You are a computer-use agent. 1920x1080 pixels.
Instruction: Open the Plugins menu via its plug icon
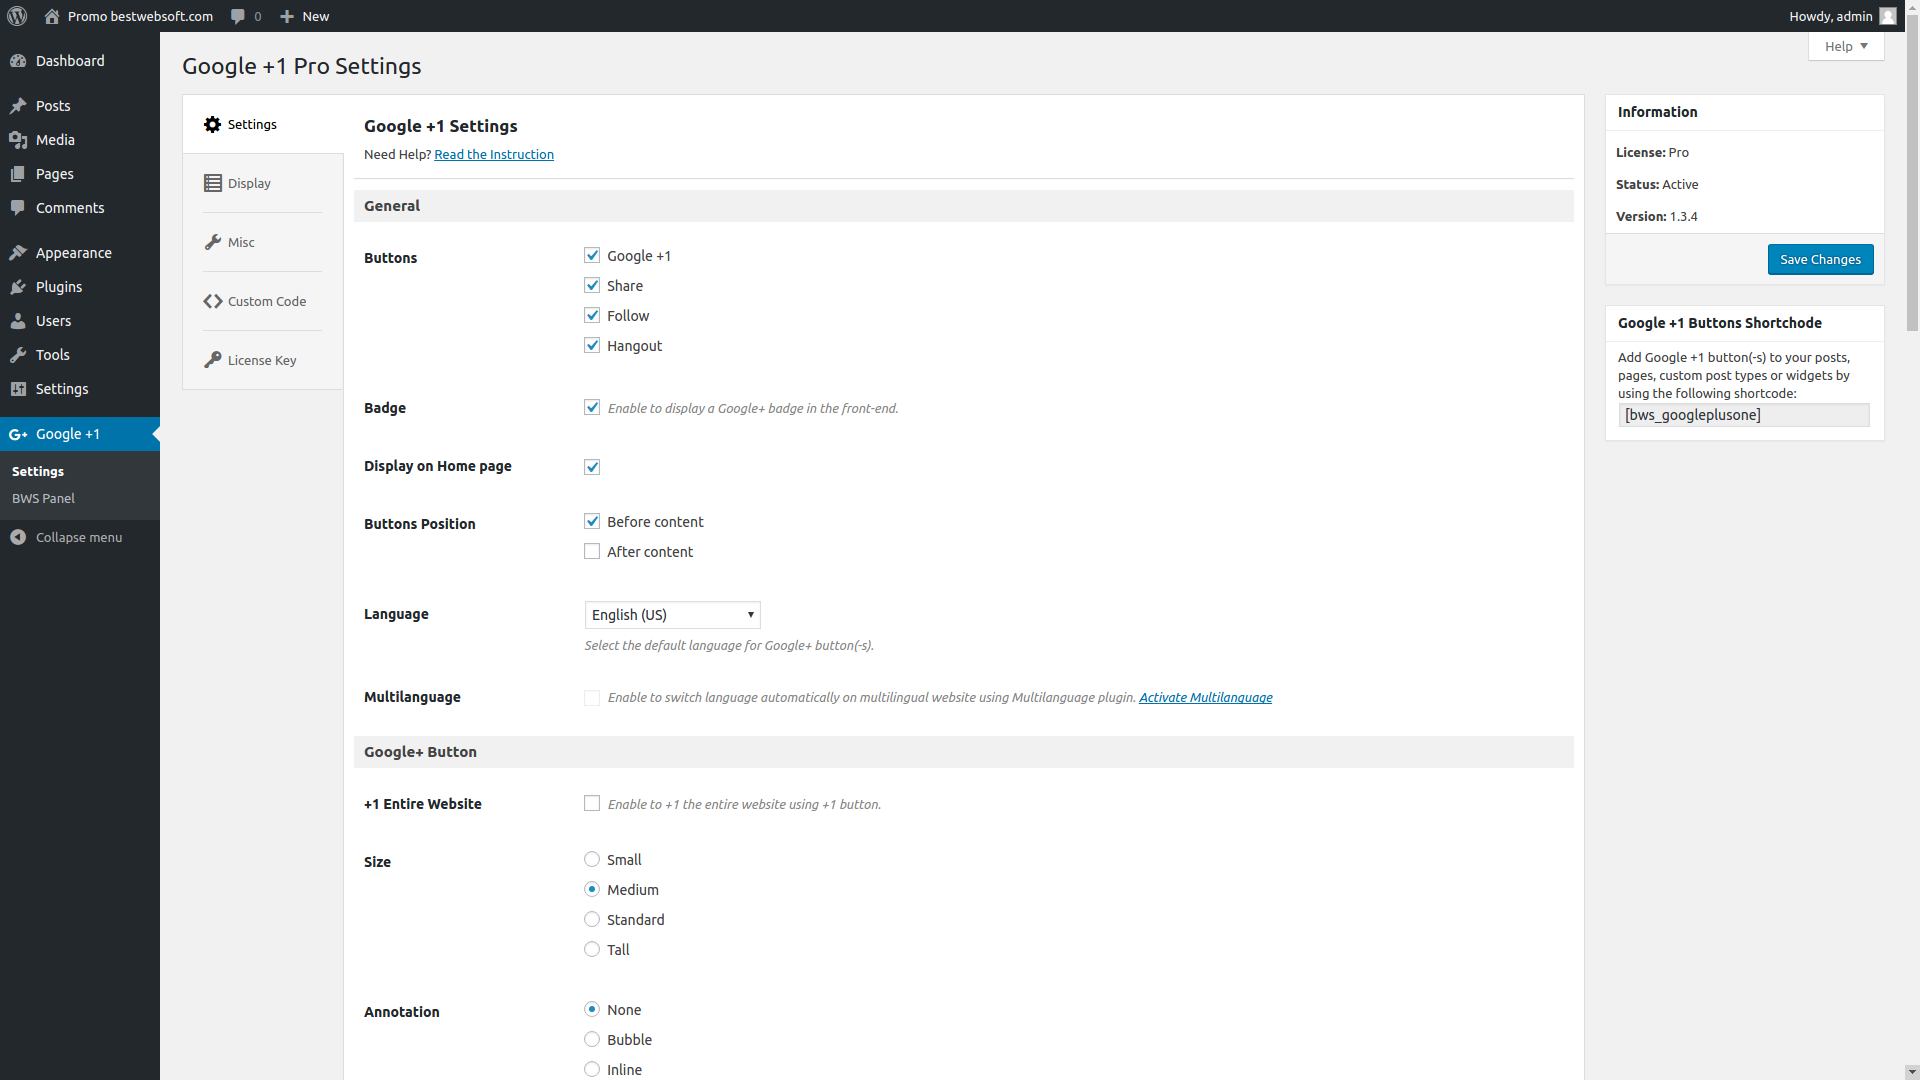pos(18,287)
